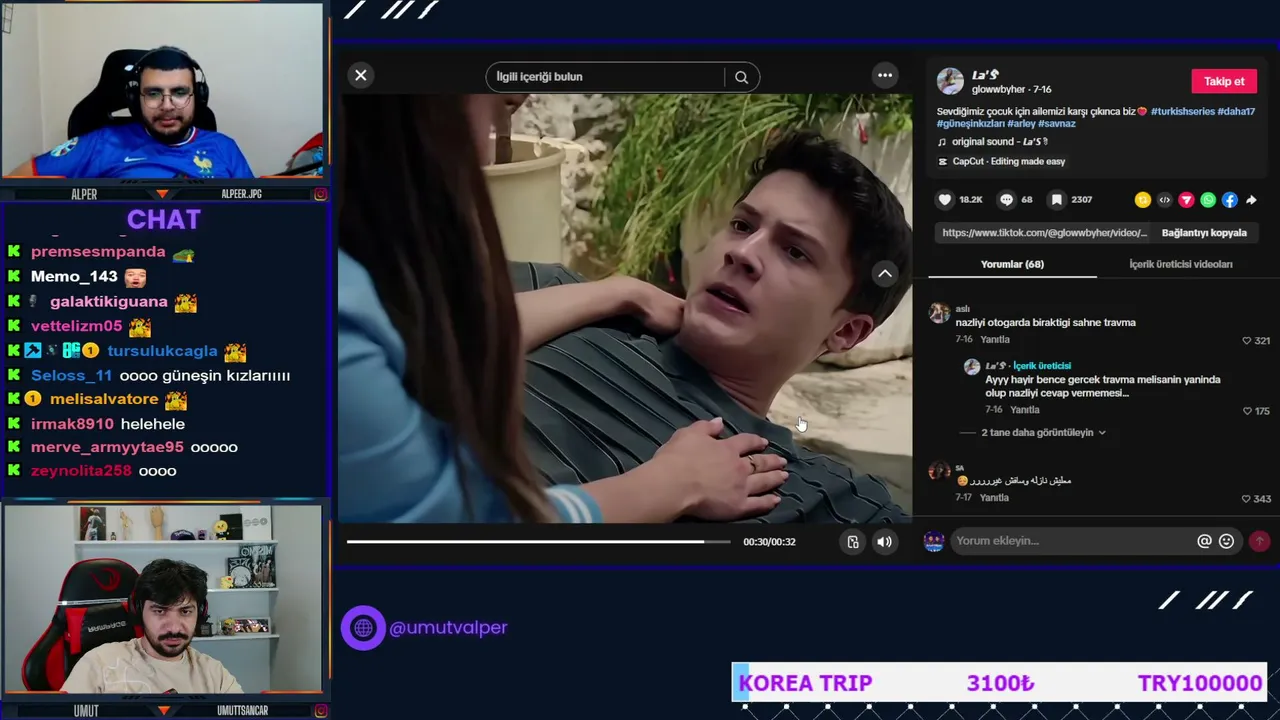Expand 2 tane daha görüntüleyin replies
This screenshot has height=720, width=1280.
1043,433
